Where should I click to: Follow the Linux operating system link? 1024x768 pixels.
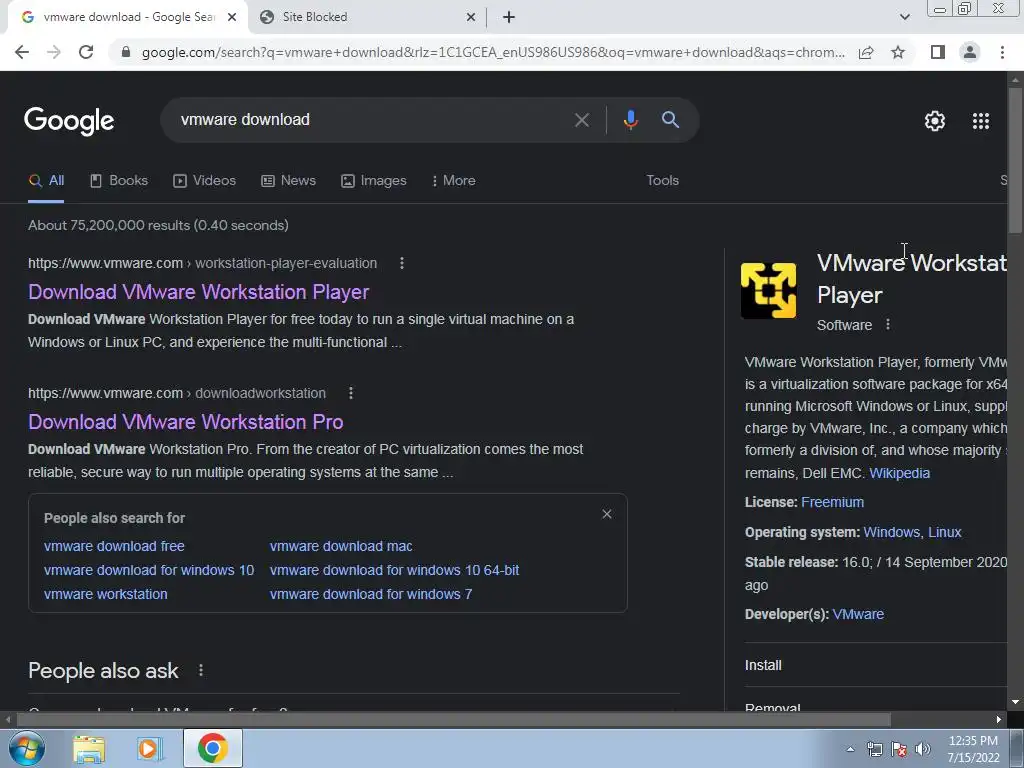click(944, 532)
